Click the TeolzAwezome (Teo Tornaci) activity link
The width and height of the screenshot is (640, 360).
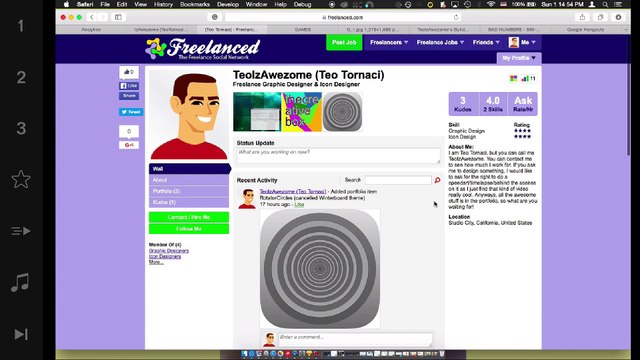click(293, 191)
